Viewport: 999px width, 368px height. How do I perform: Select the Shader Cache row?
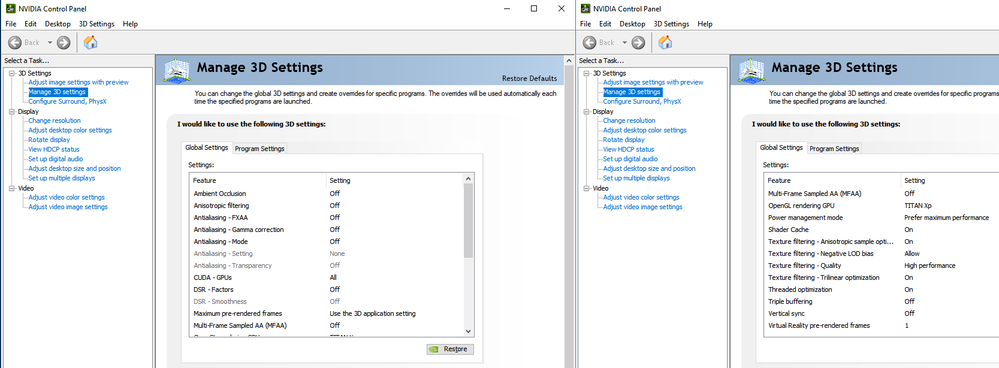click(x=882, y=229)
